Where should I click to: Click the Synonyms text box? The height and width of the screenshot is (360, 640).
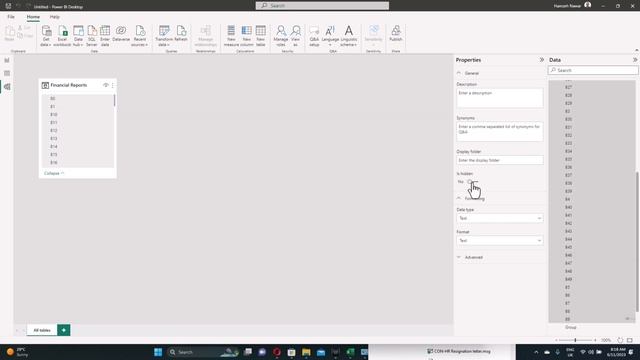(500, 131)
